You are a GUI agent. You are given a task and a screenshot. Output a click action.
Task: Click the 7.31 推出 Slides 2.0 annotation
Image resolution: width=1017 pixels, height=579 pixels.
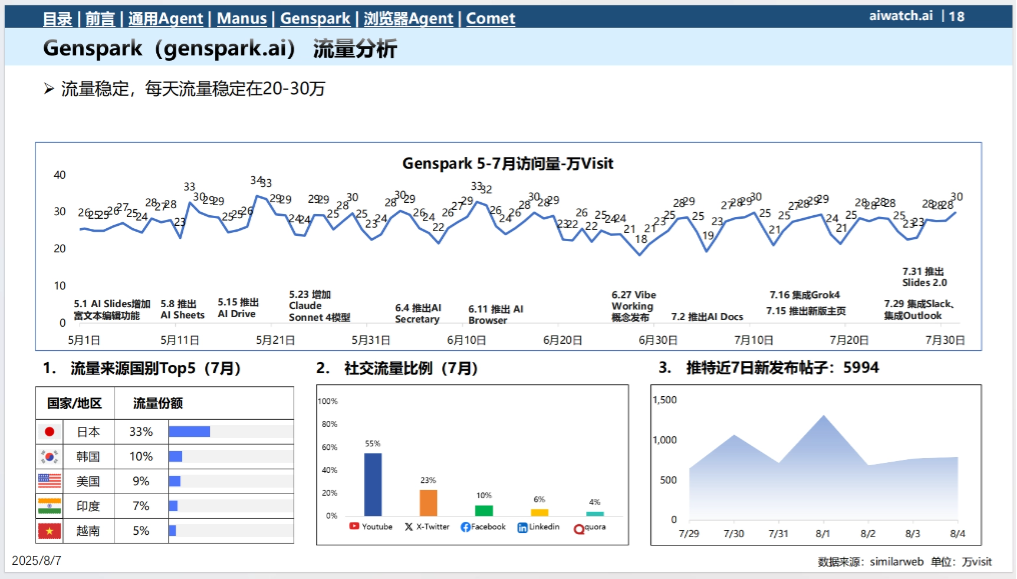[x=924, y=277]
